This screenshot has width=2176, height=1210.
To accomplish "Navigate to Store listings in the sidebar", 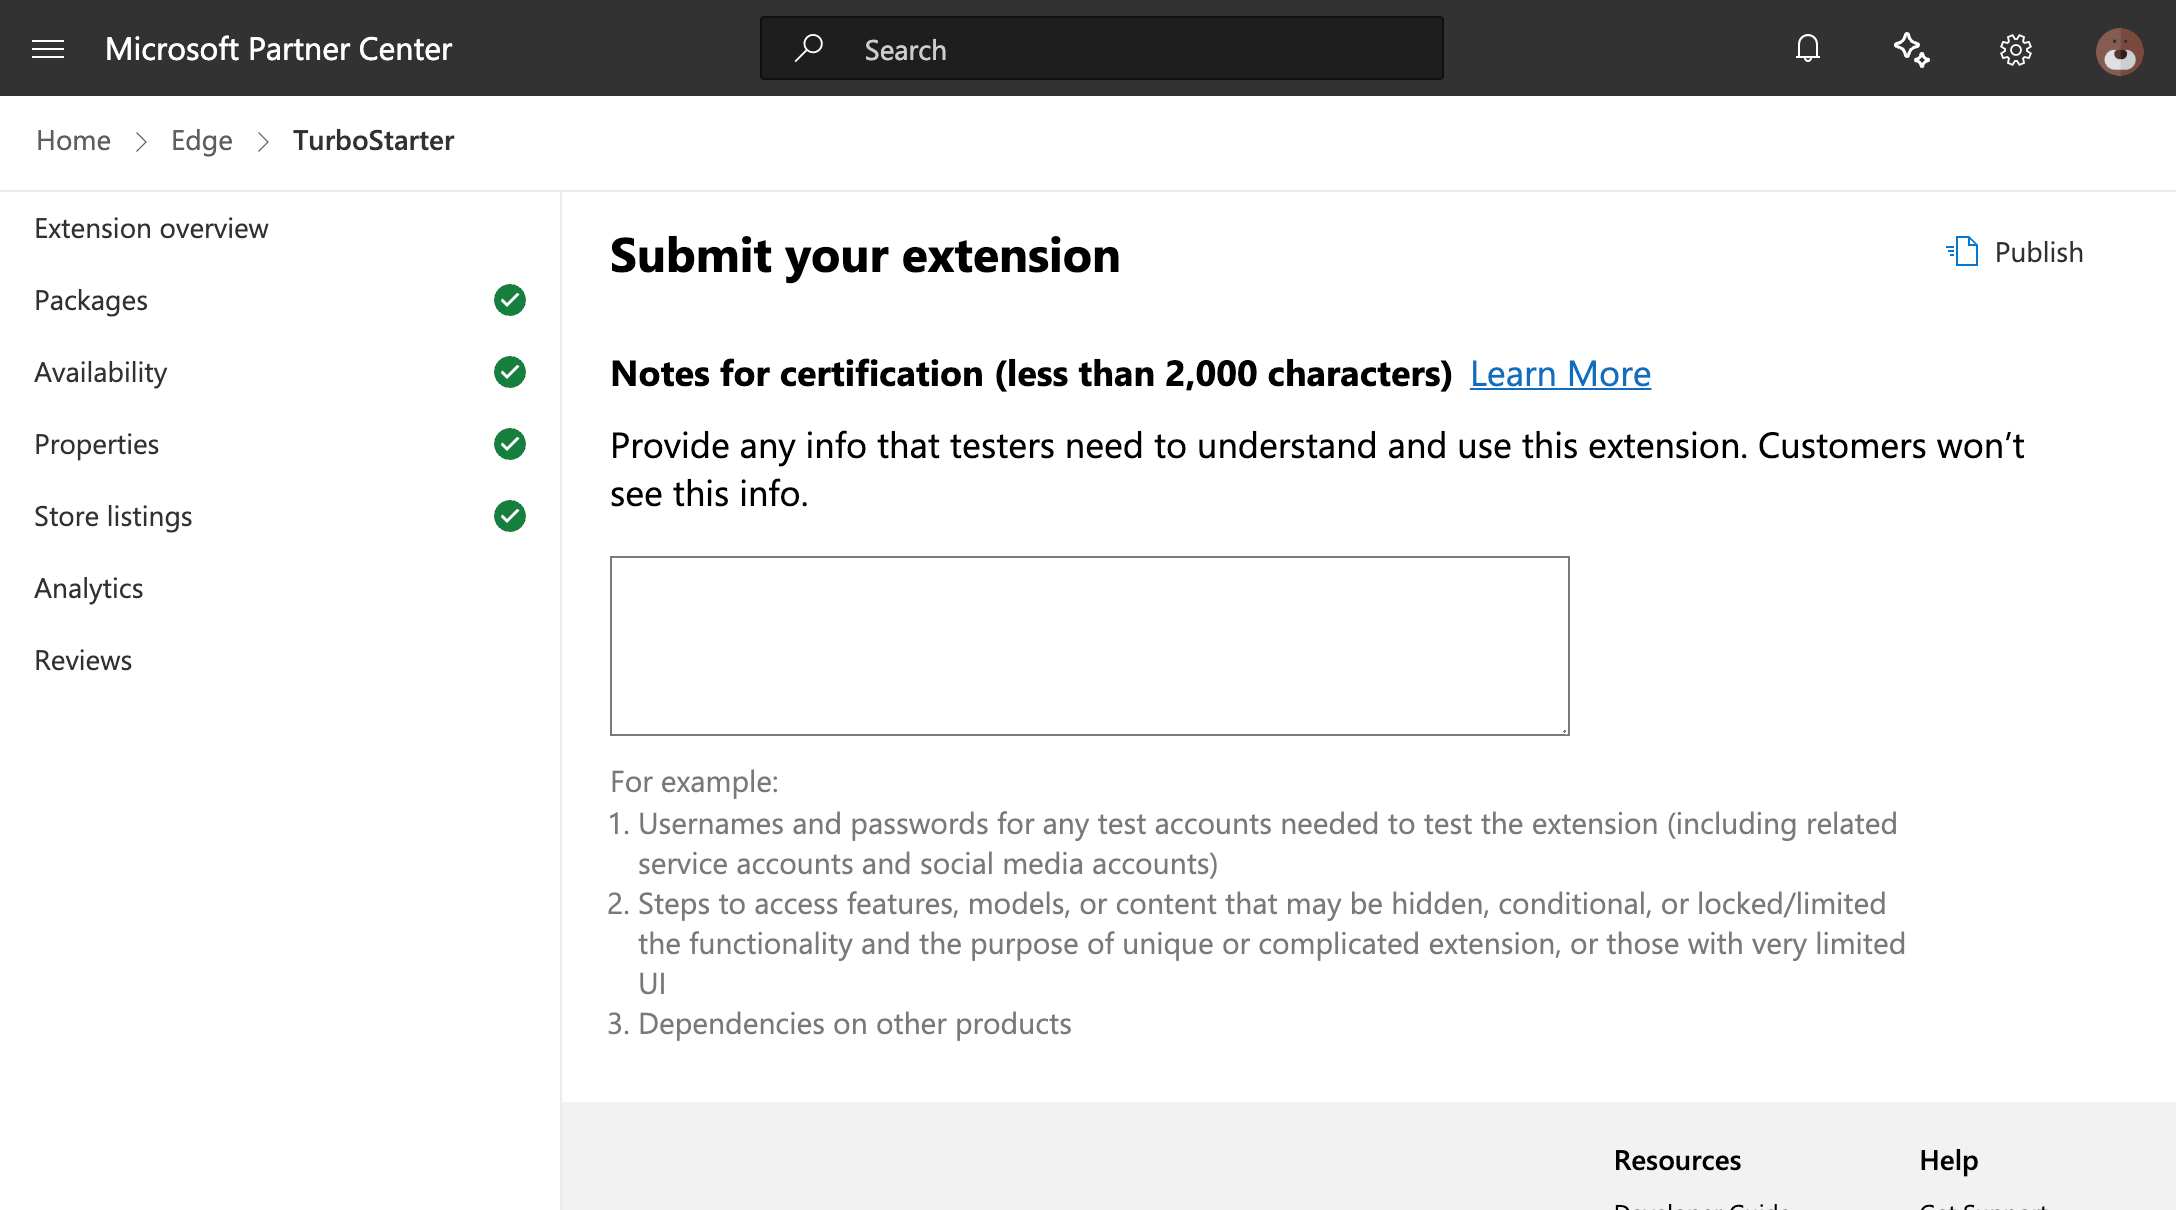I will point(113,516).
